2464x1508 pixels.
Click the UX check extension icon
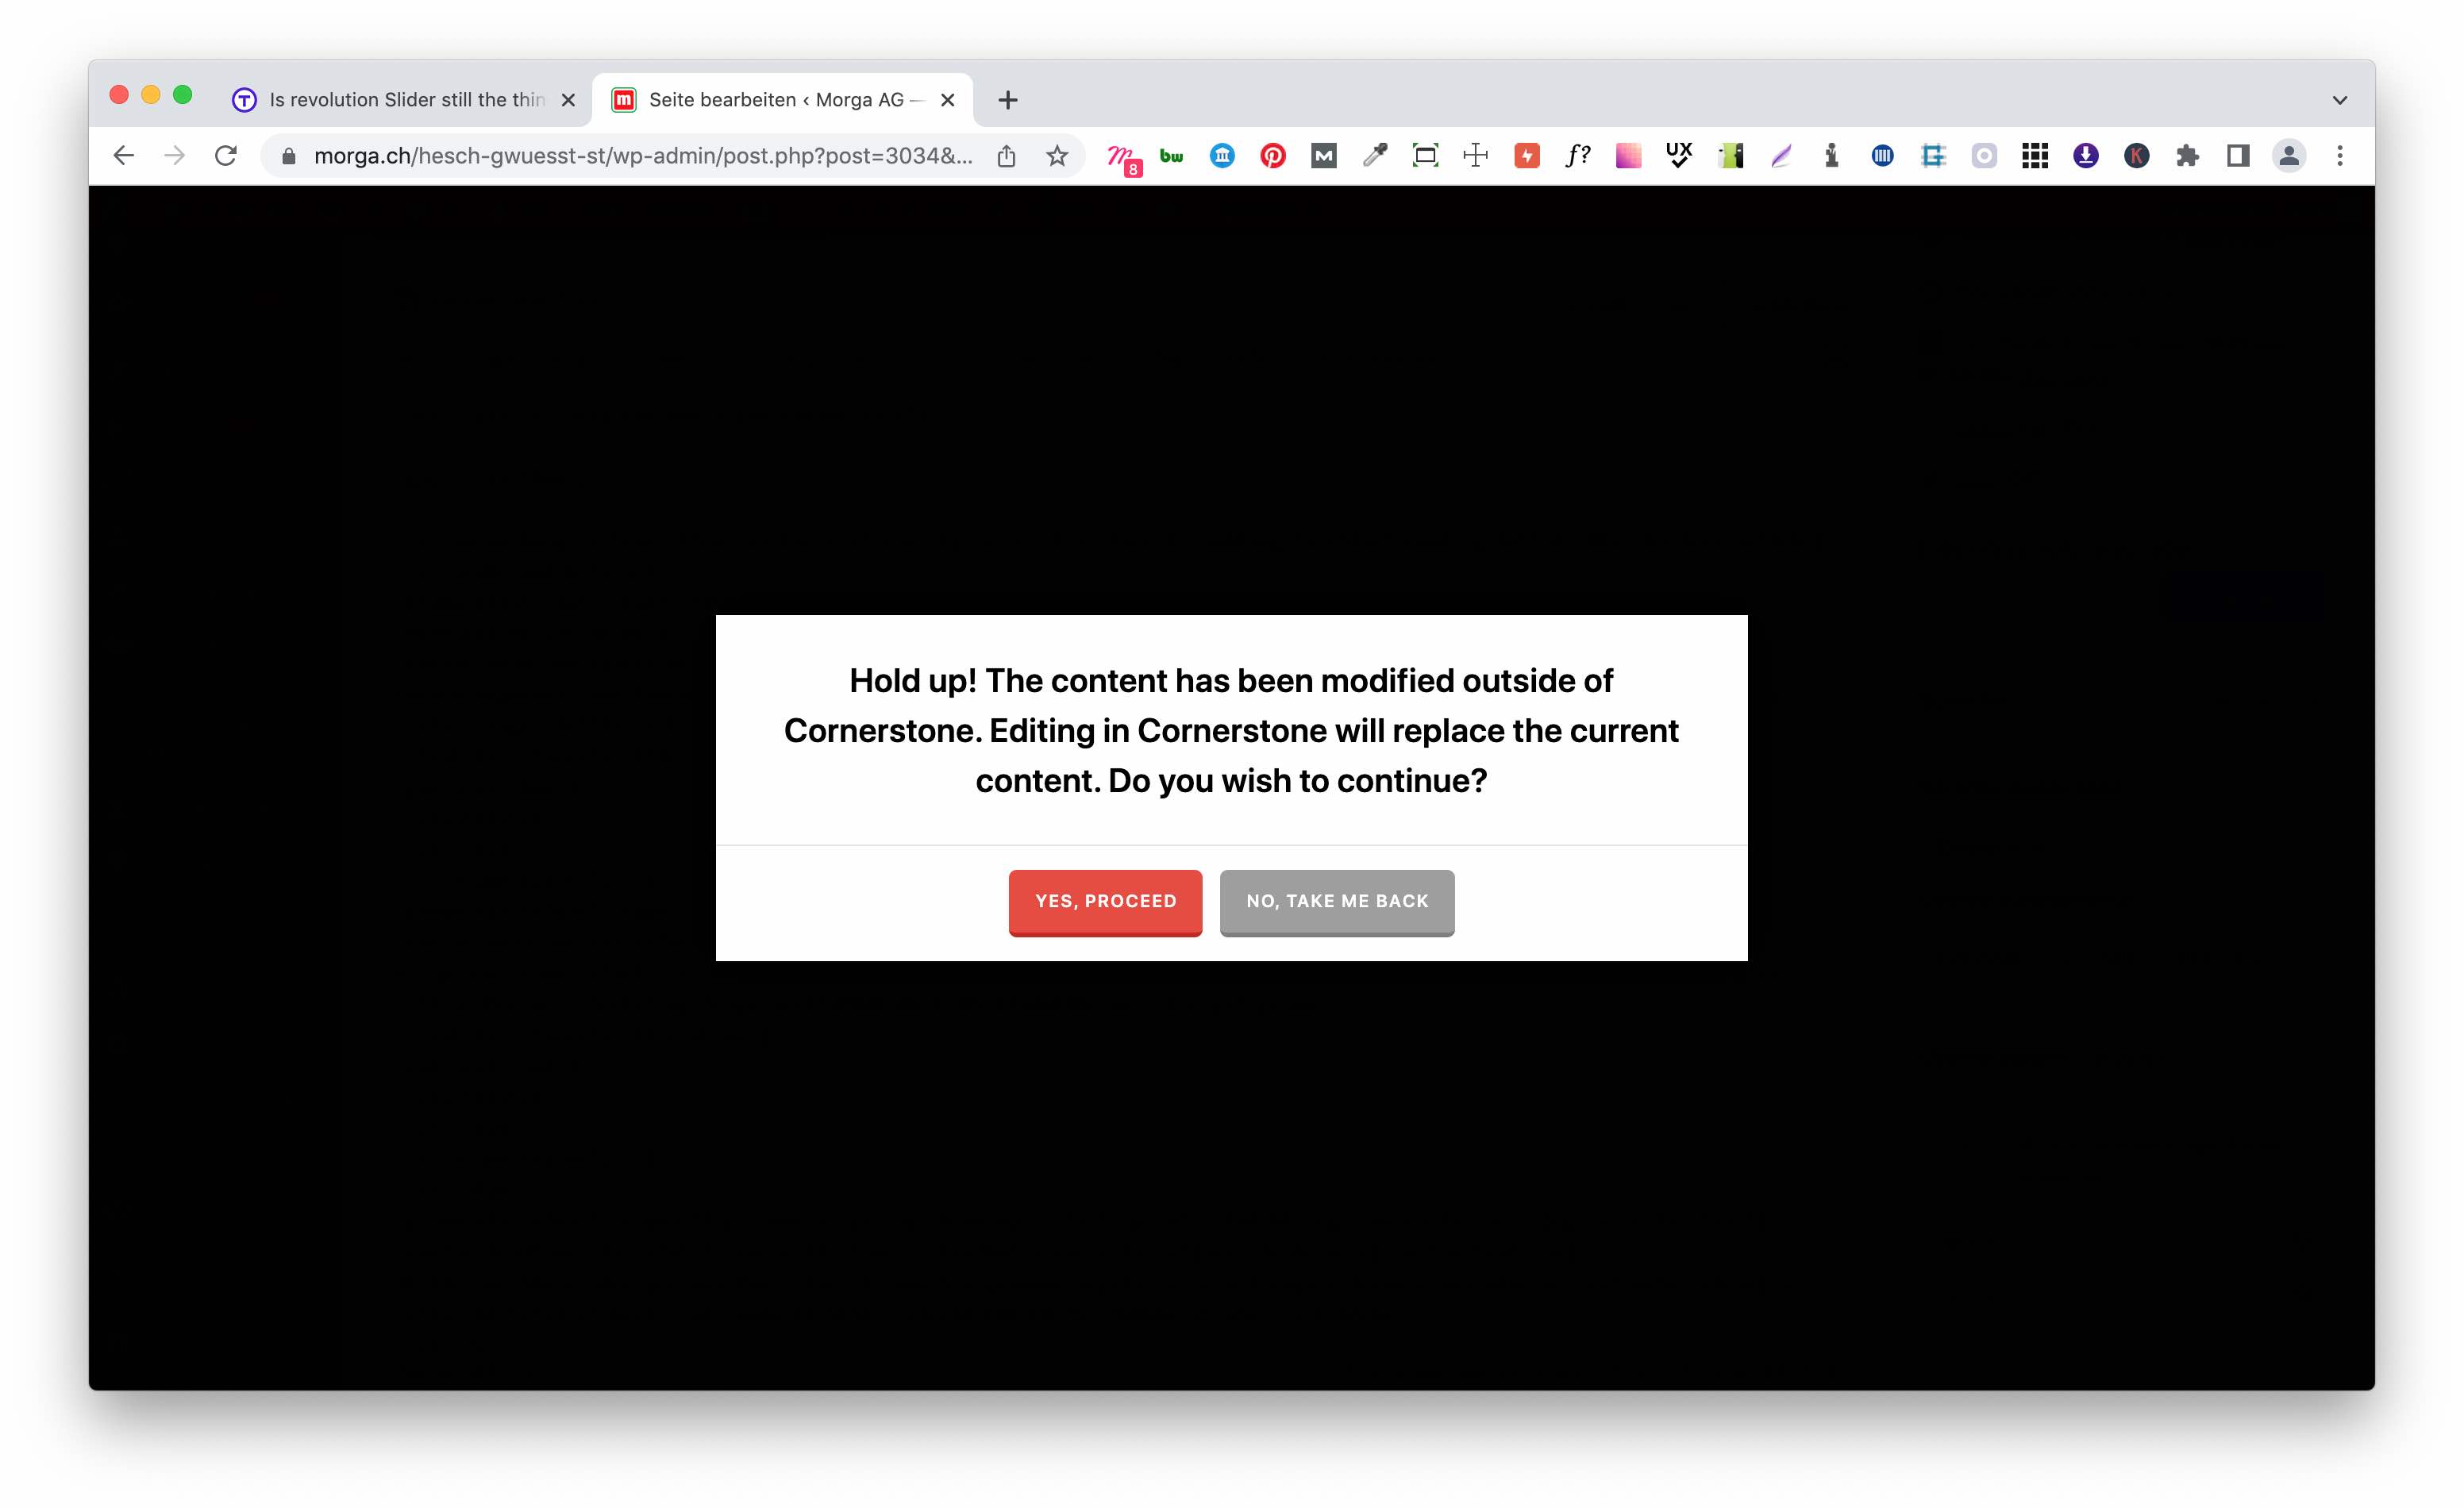[1679, 156]
